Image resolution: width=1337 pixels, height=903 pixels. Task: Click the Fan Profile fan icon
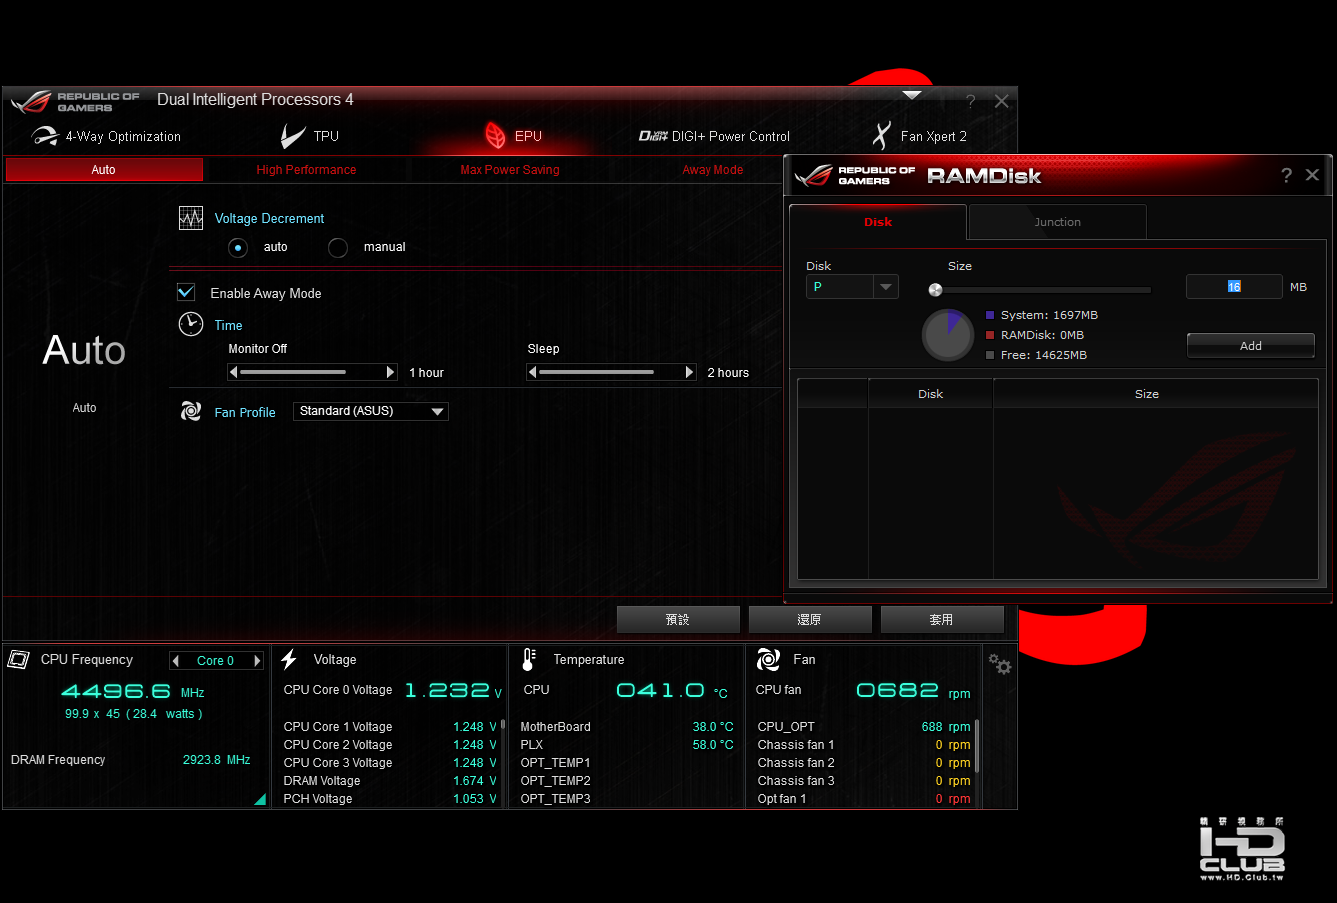click(x=191, y=411)
